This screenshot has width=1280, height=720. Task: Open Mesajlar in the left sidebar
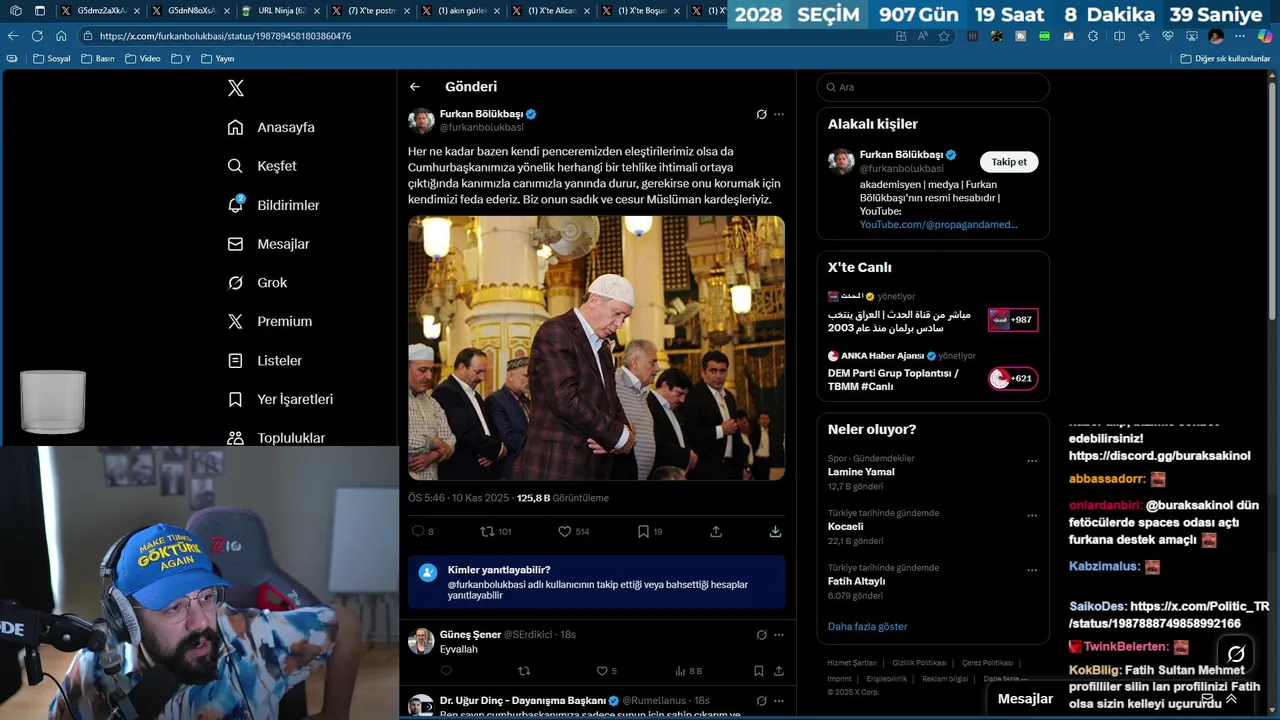point(268,244)
